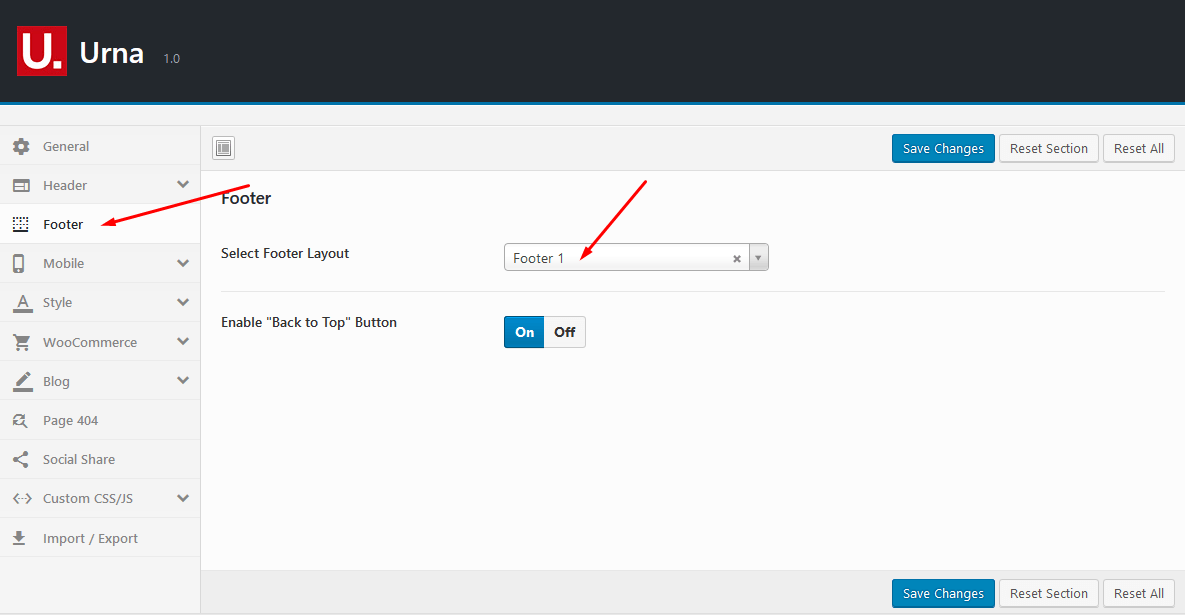Image resolution: width=1185 pixels, height=615 pixels.
Task: Click the bottom Reset All button
Action: click(x=1139, y=594)
